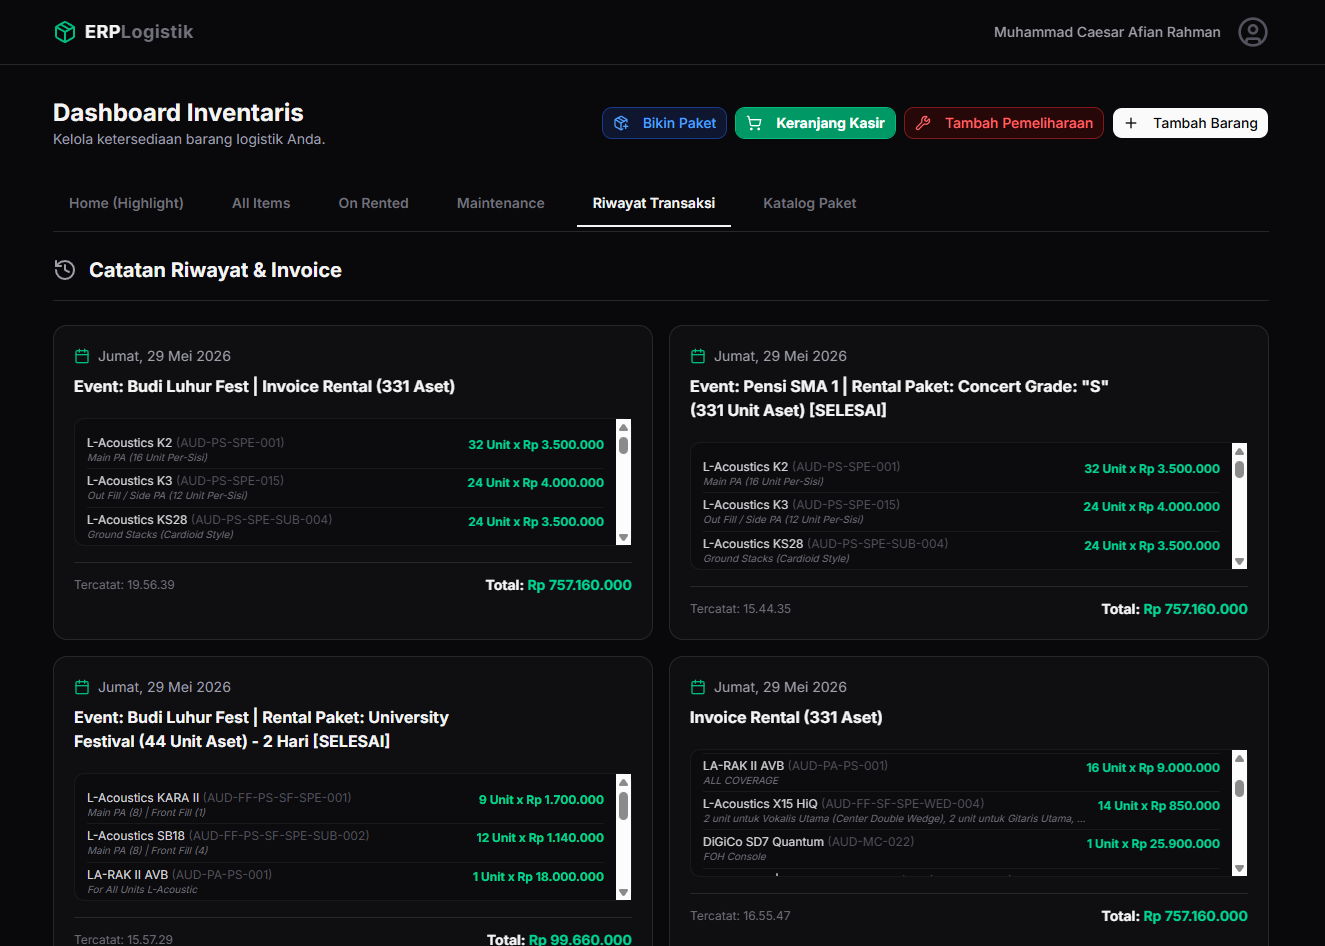Click scroll-up arrow in Budi Luhur Fest Invoice Rental list
Screen dimensions: 1325x946
623,427
